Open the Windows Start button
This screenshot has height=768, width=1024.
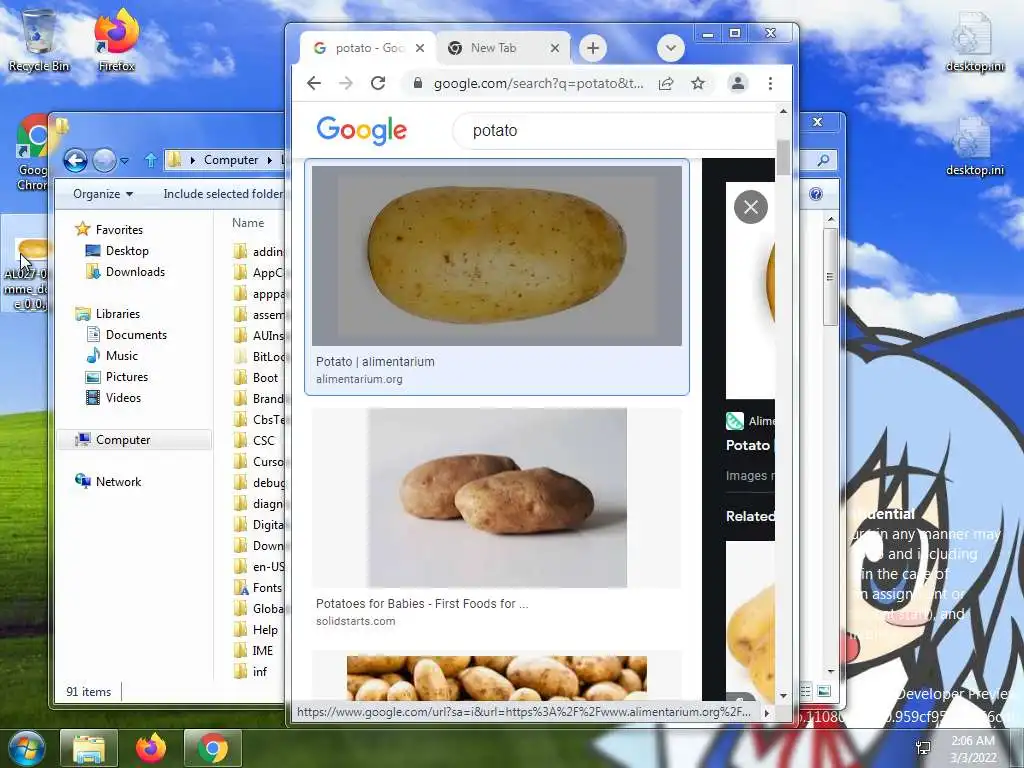tap(27, 748)
